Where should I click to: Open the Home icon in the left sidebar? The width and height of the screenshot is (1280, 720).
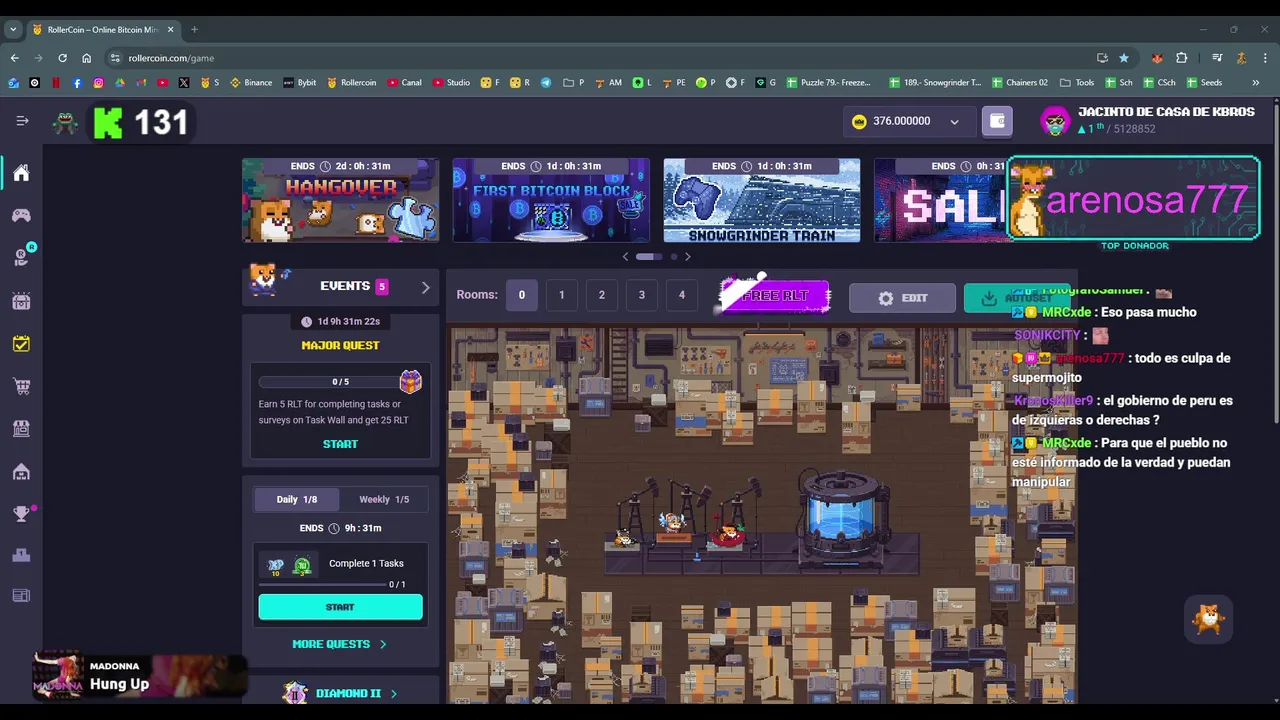[x=21, y=173]
